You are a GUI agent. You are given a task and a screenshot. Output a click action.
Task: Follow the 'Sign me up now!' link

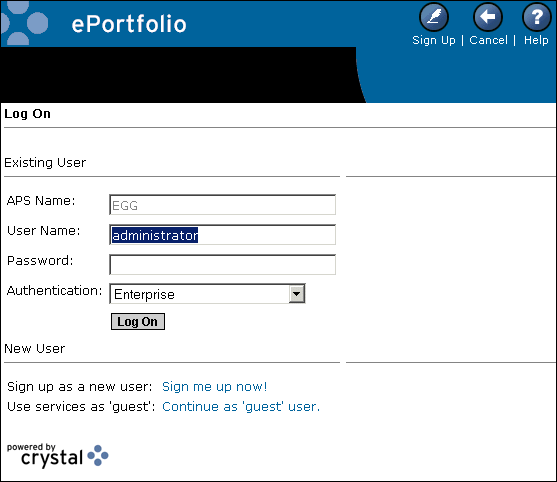215,386
